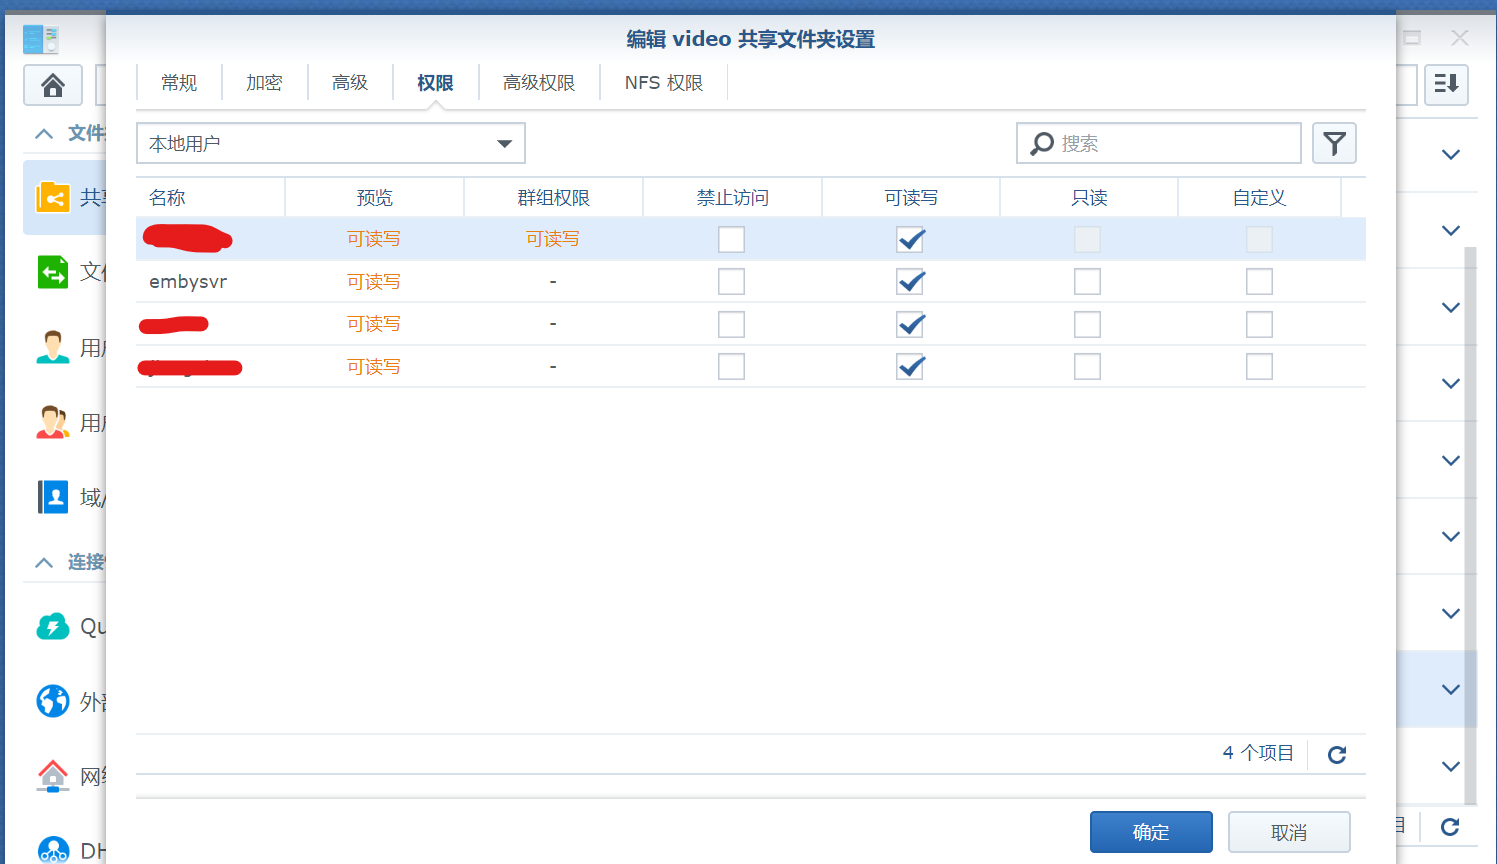Open the 本地用户 user type dropdown
The height and width of the screenshot is (864, 1497).
(330, 144)
